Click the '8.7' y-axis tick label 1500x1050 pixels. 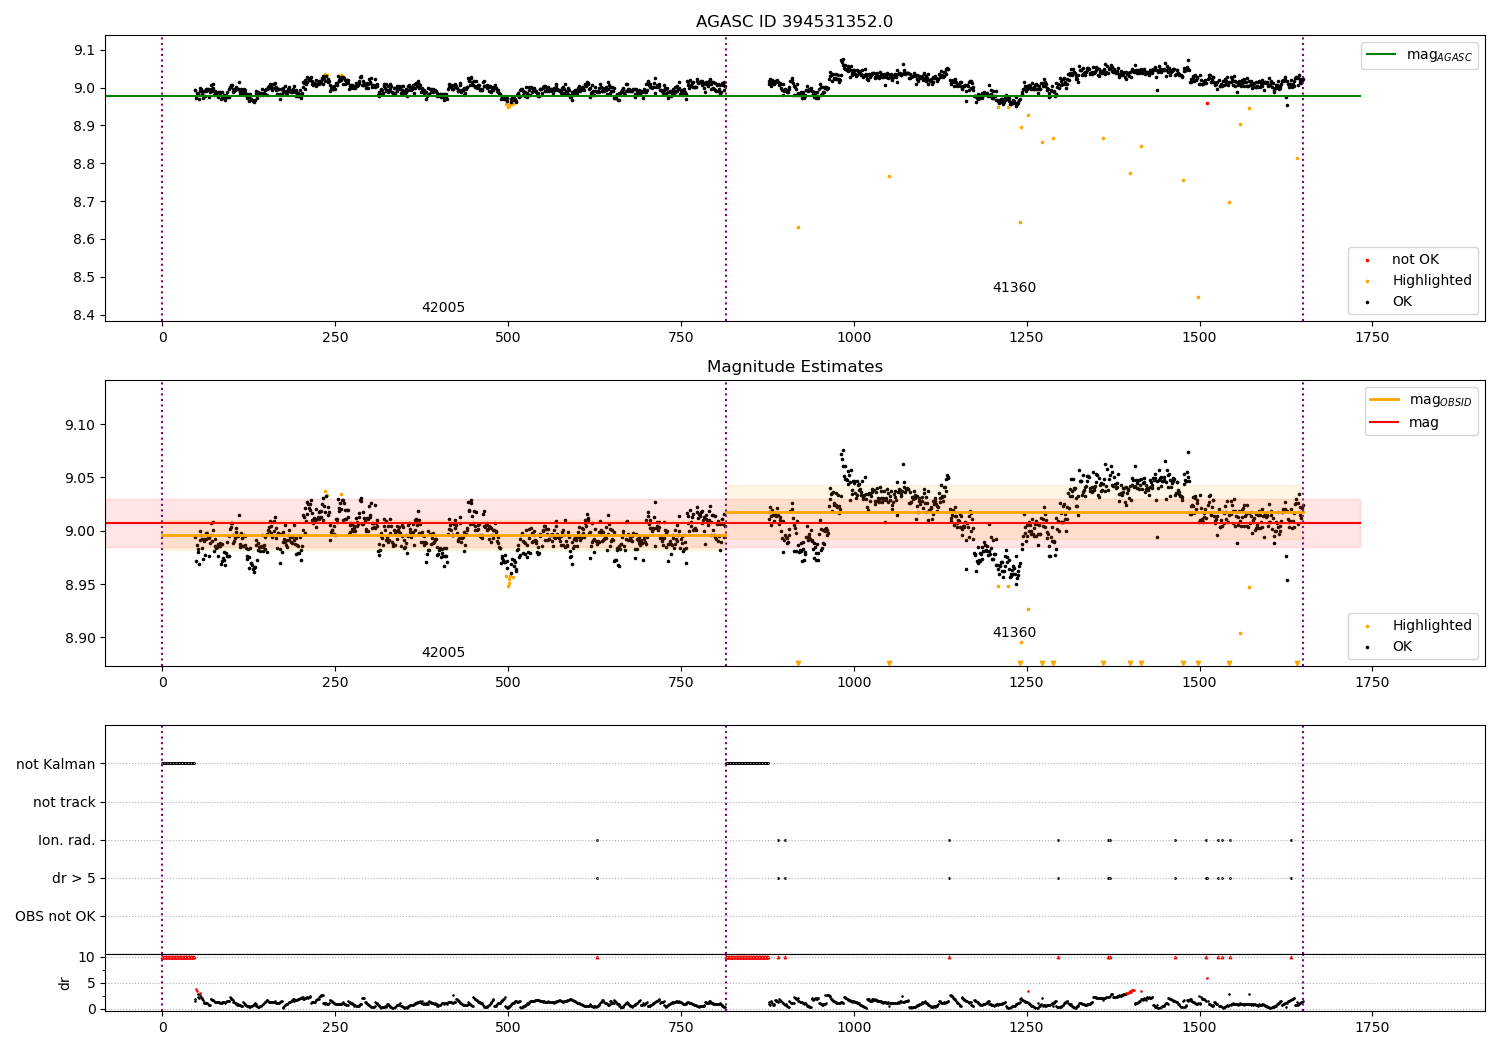coord(85,202)
